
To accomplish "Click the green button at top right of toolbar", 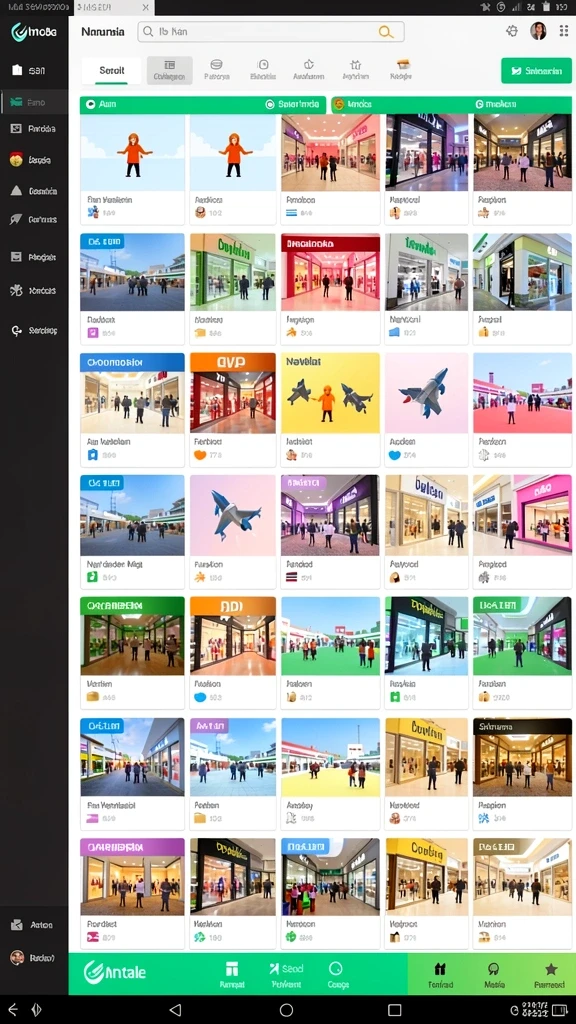I will point(536,71).
